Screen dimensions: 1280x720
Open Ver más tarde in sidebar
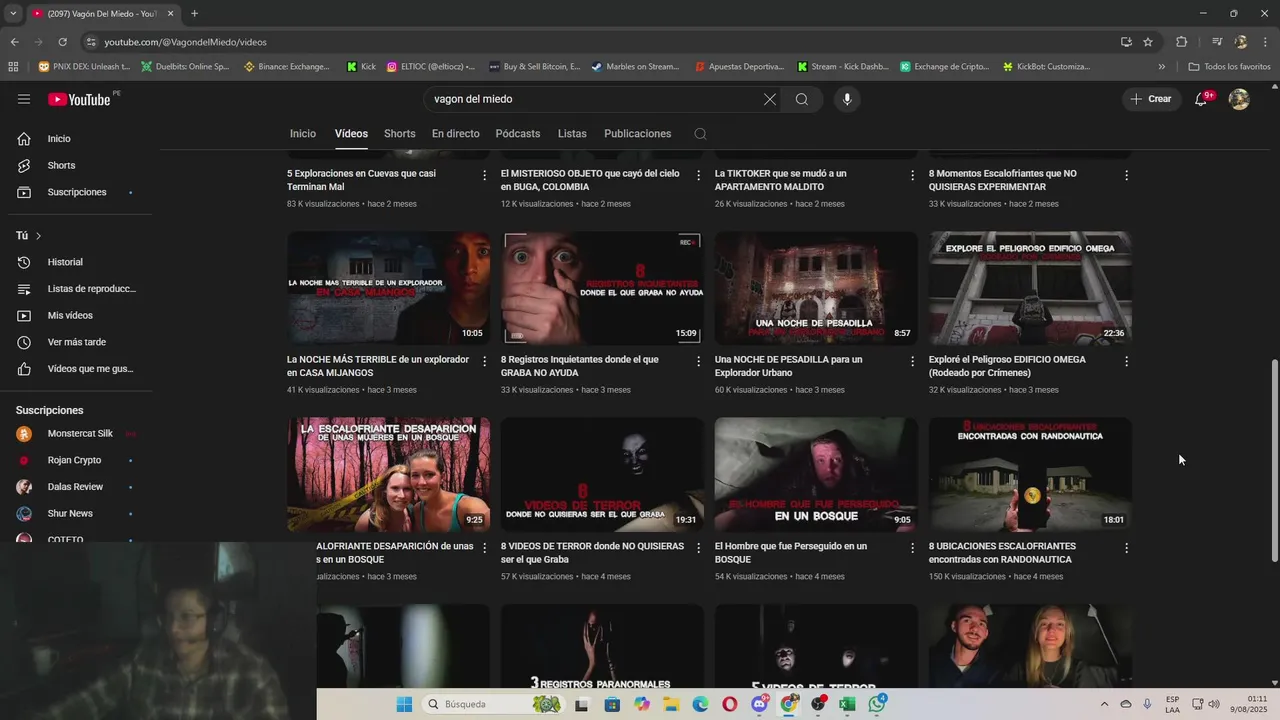point(77,342)
